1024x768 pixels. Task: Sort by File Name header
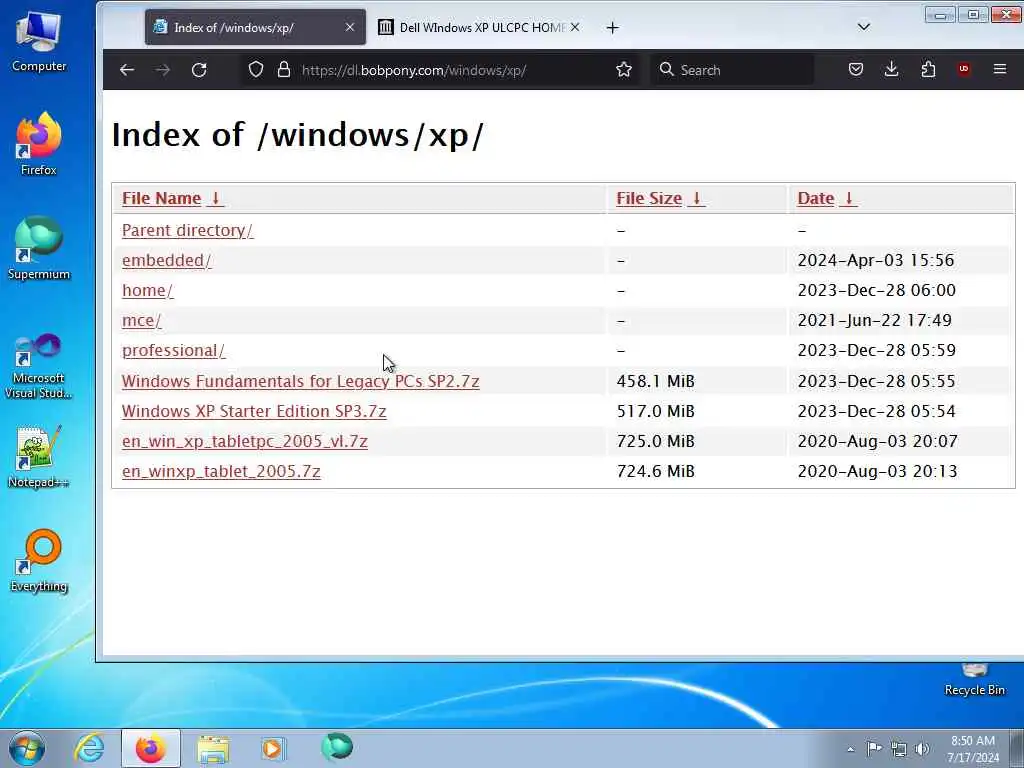coord(172,199)
